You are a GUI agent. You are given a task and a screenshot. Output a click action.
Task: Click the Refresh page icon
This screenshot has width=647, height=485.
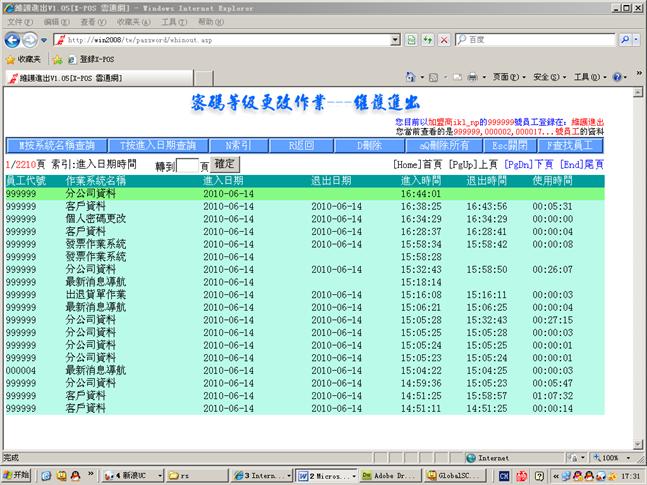point(428,40)
